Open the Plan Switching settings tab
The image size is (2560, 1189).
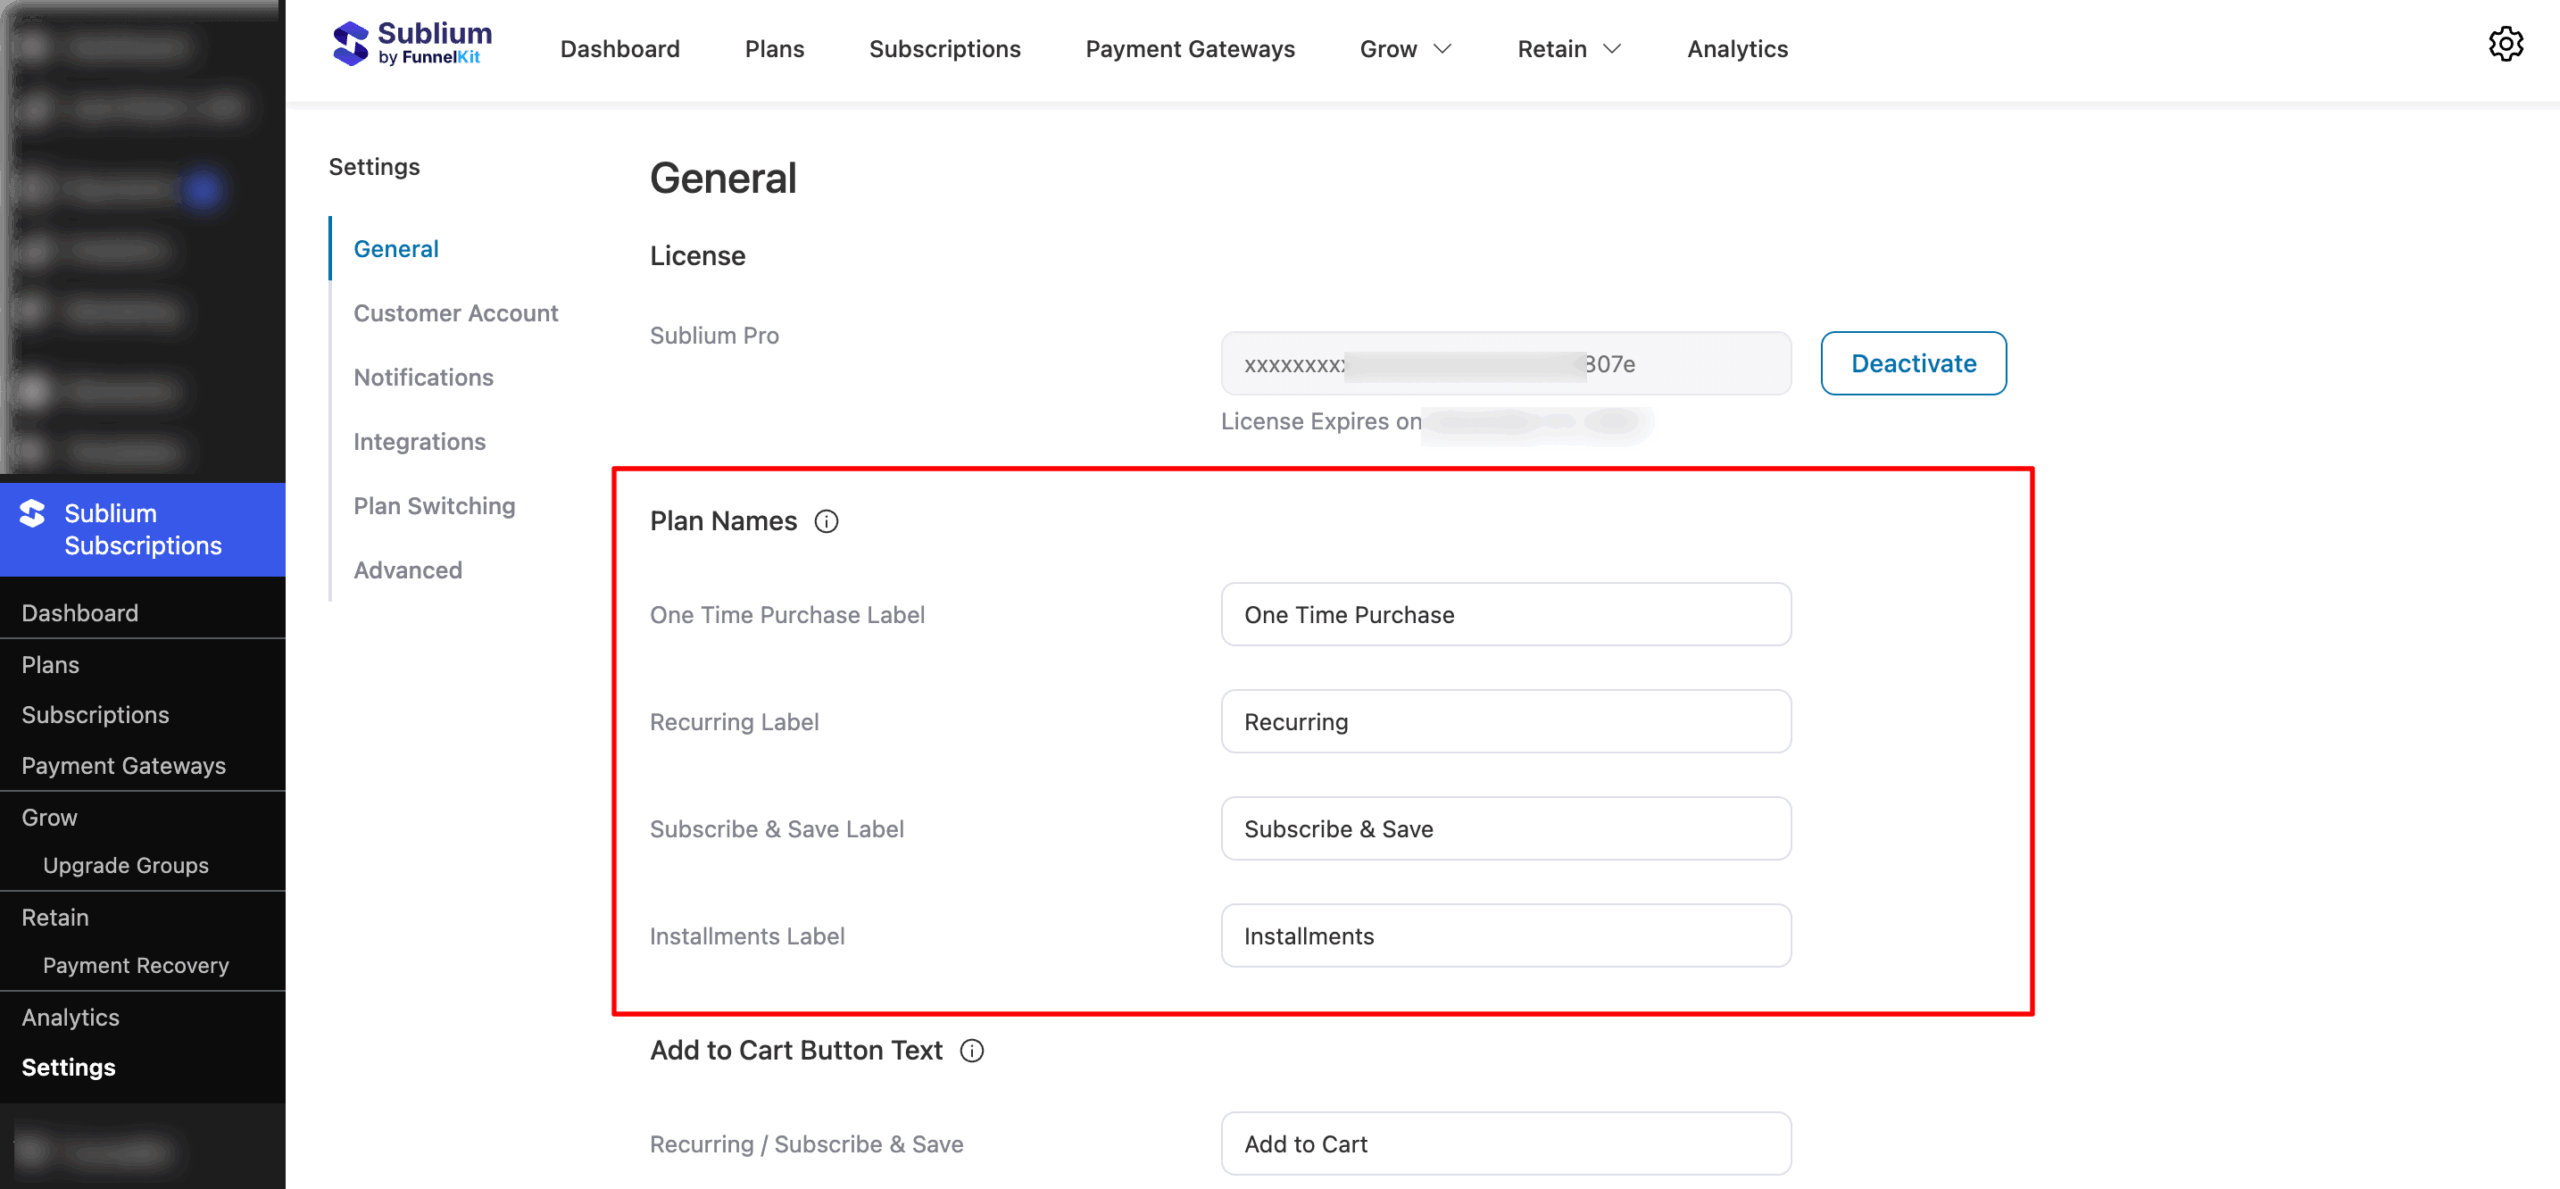434,506
